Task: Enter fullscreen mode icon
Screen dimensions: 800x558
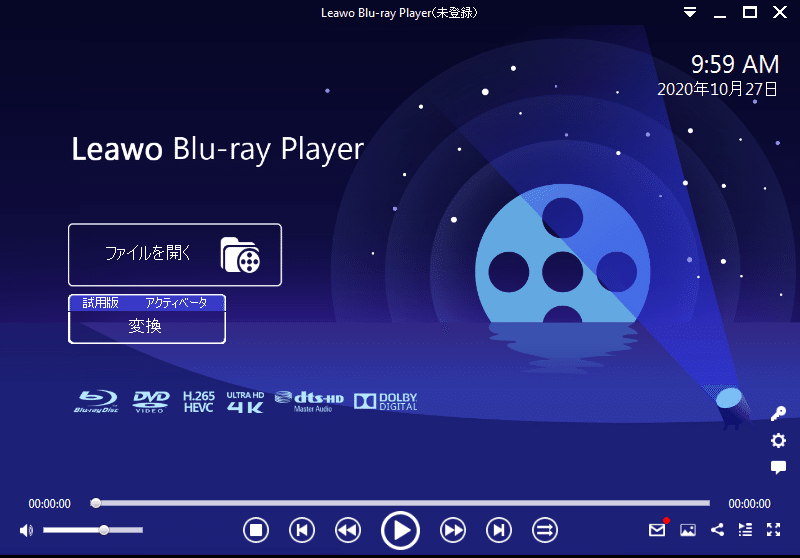Action: pyautogui.click(x=773, y=530)
